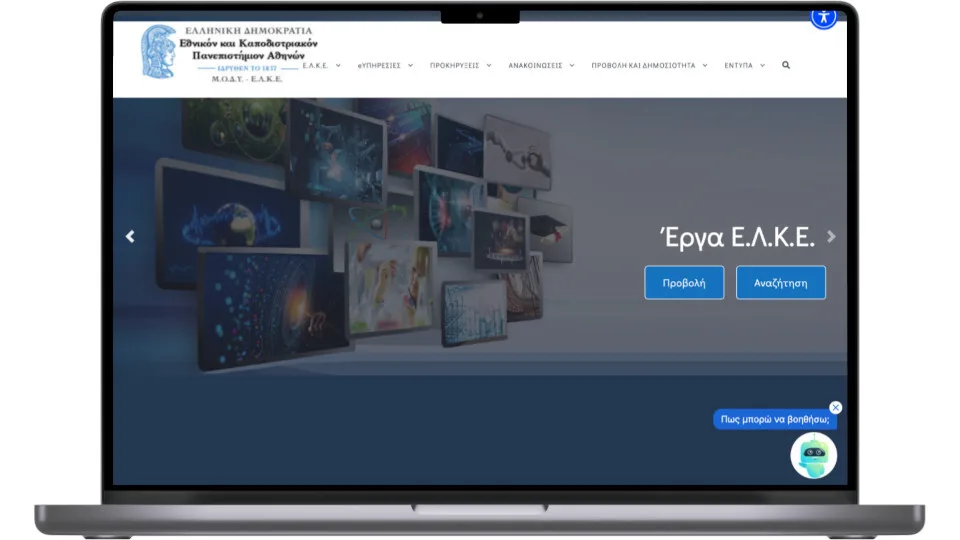This screenshot has height=540, width=960.
Task: Expand chevron next to eΥΠΗΡΕΣΙΕΣ
Action: click(410, 66)
